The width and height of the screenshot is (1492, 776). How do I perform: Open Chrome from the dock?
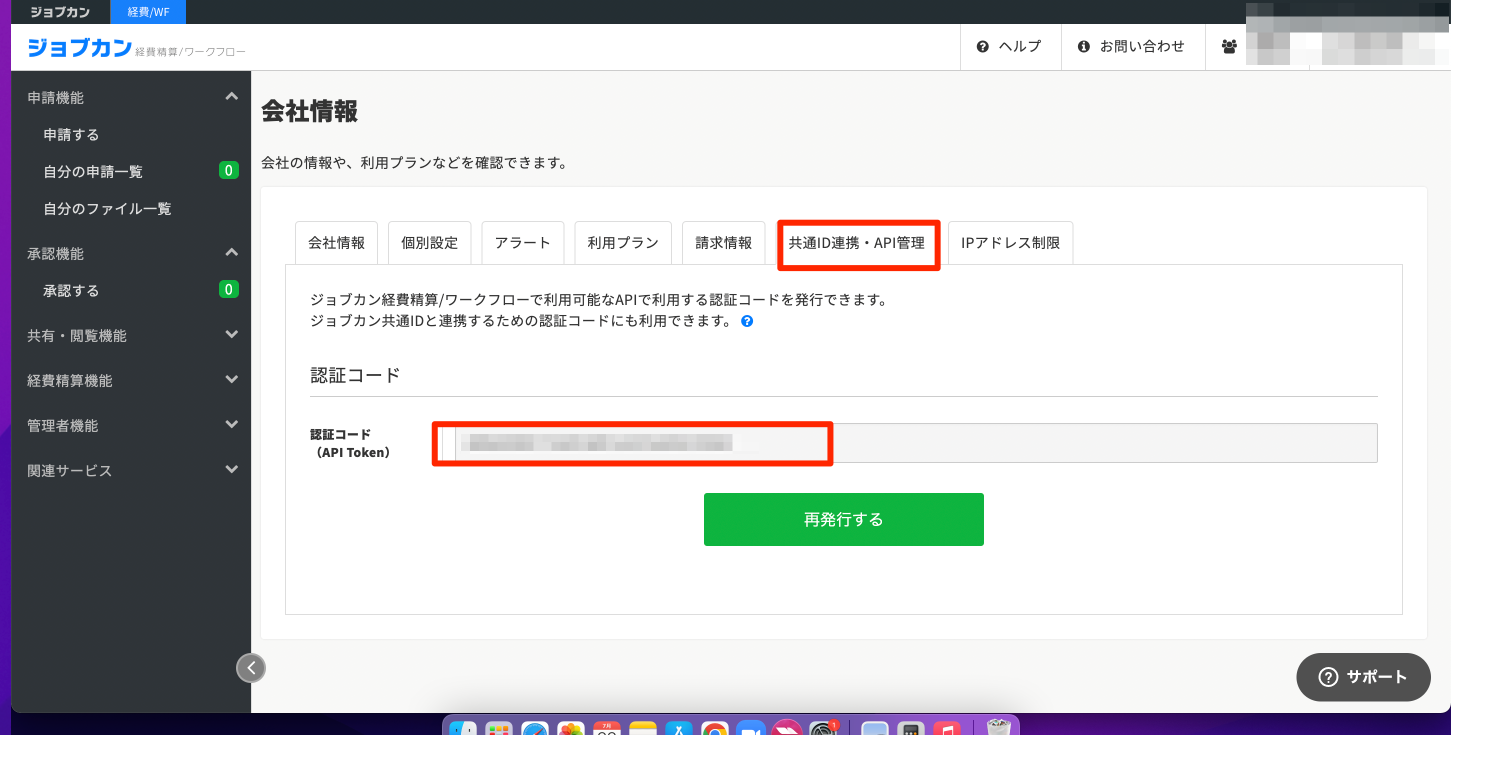click(x=714, y=733)
